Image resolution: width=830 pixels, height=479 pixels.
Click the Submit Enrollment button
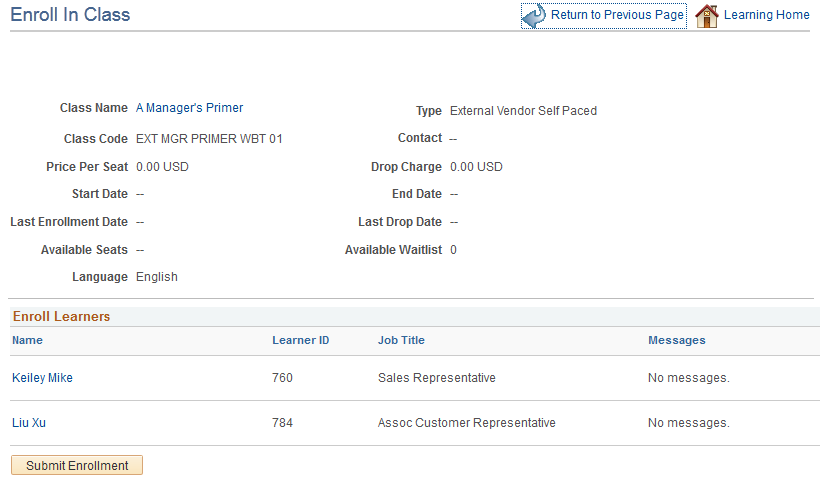click(x=77, y=465)
